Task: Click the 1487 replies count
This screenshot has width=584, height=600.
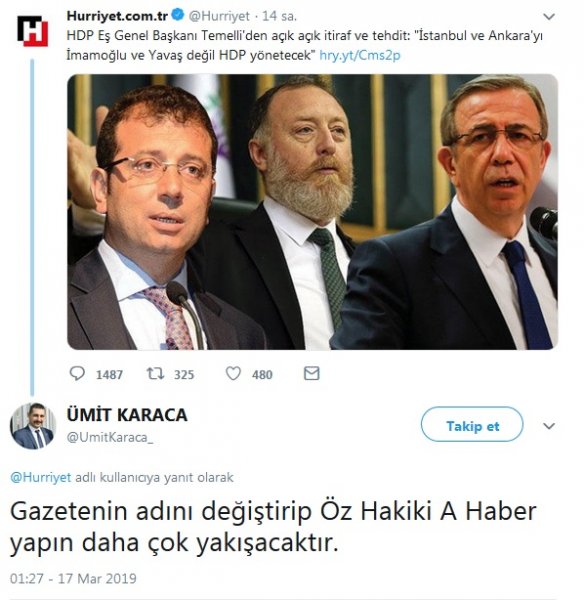Action: [109, 374]
